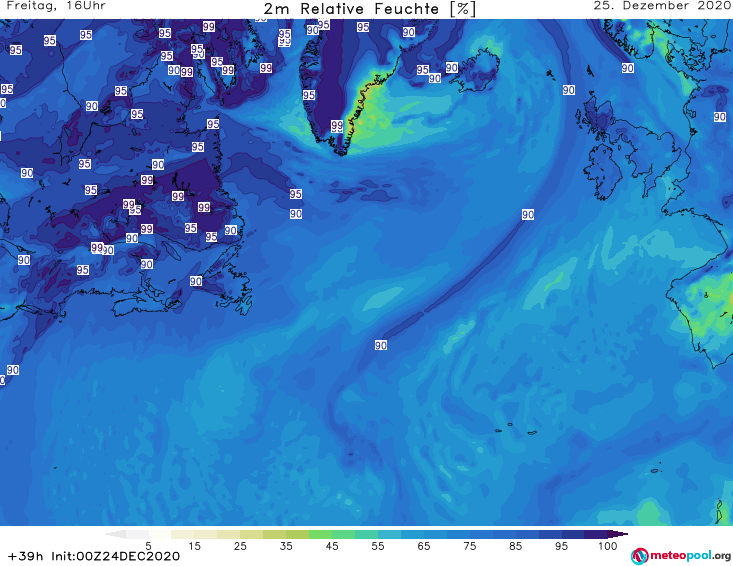Click the Ireland outline on the map
This screenshot has height=566, width=733.
click(604, 171)
